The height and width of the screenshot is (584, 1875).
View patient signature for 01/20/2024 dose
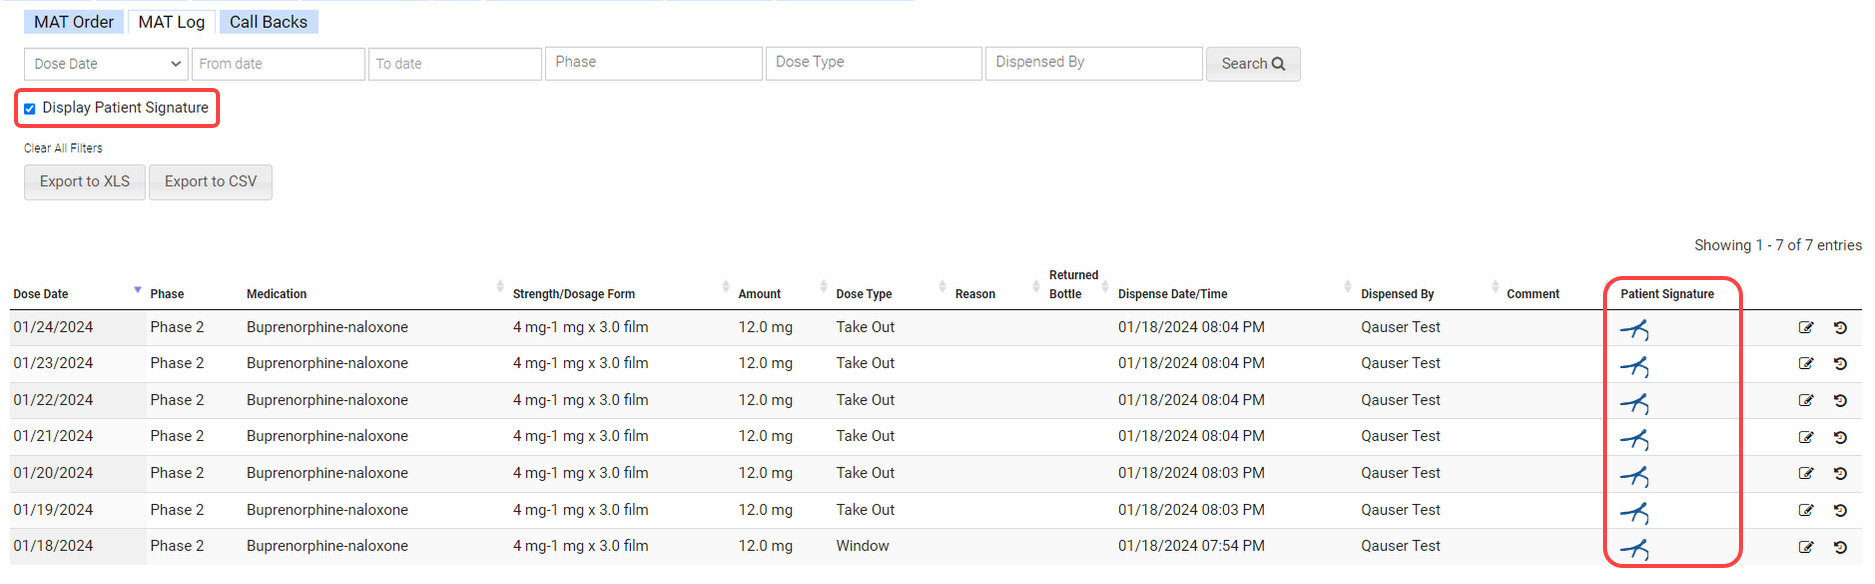[x=1634, y=476]
